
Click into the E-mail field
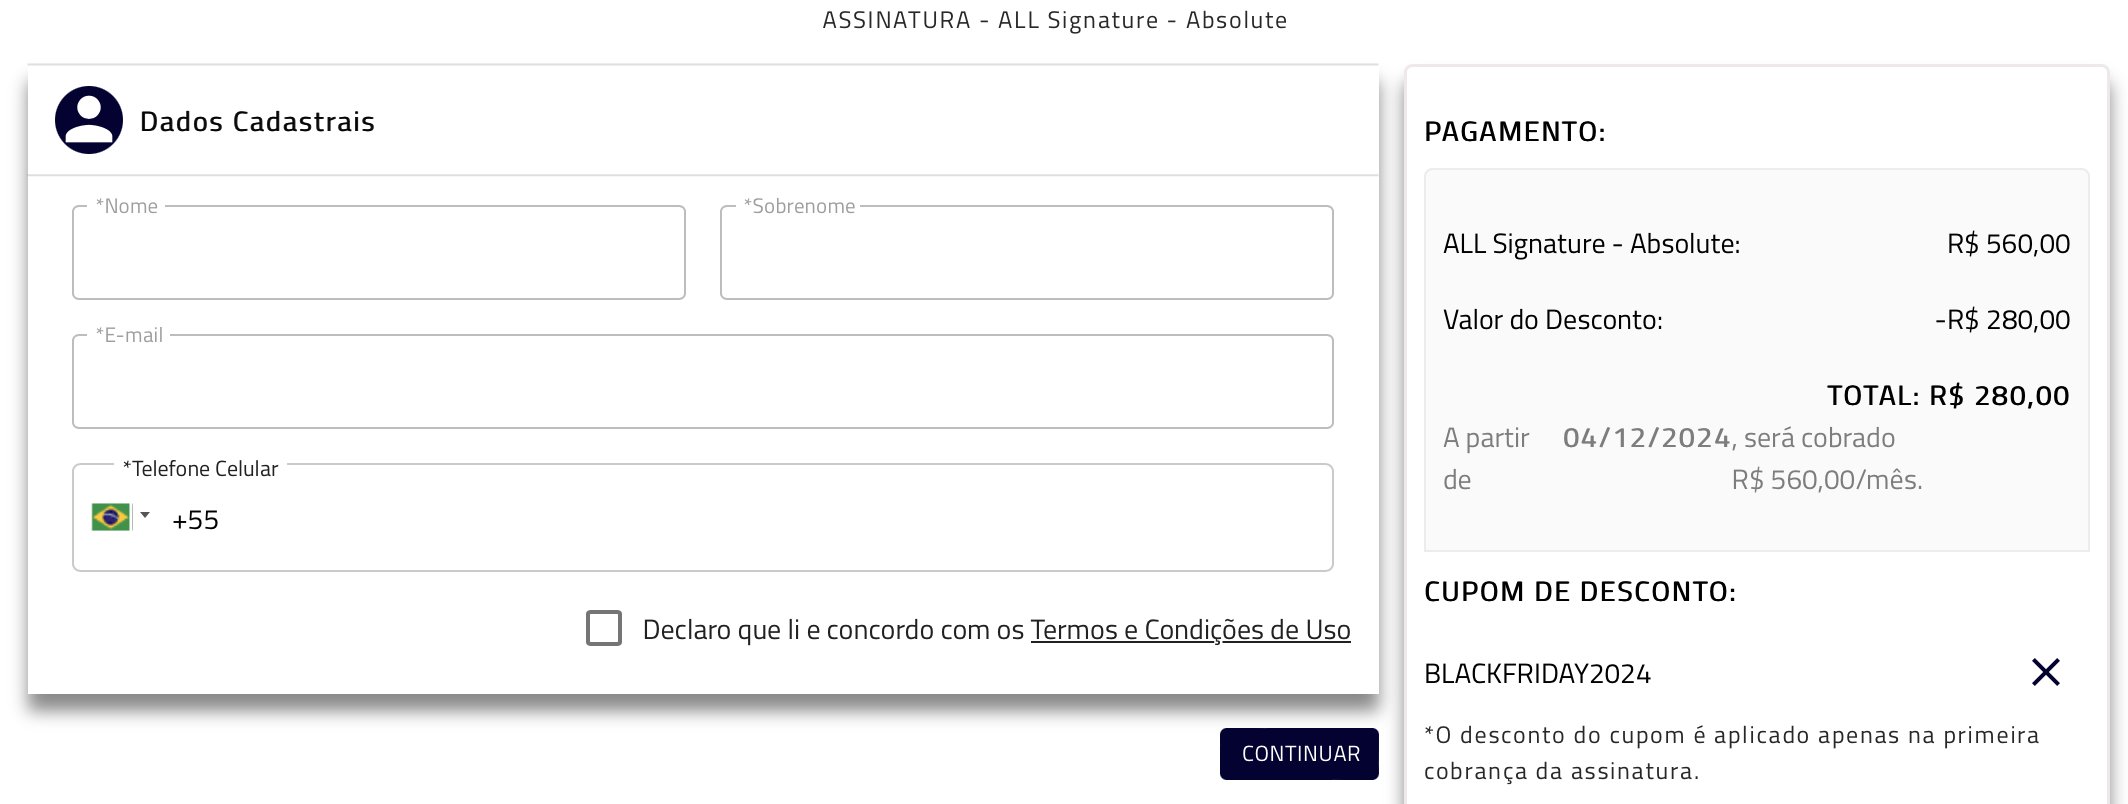703,382
